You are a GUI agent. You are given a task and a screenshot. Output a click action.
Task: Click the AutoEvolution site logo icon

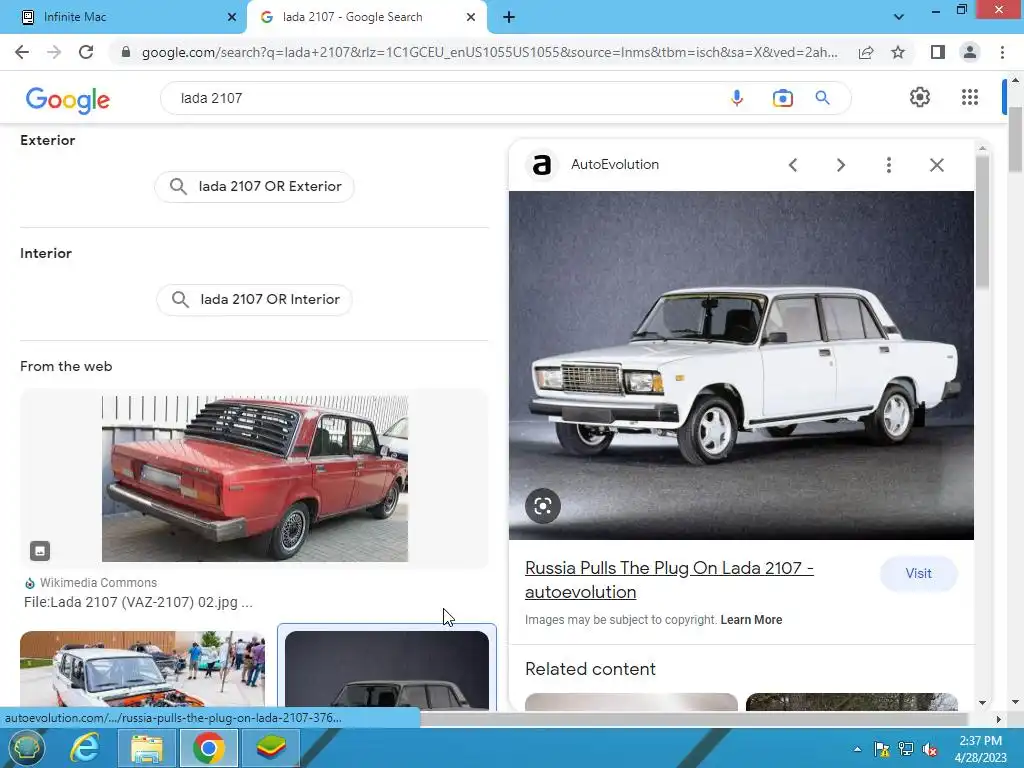tap(542, 165)
